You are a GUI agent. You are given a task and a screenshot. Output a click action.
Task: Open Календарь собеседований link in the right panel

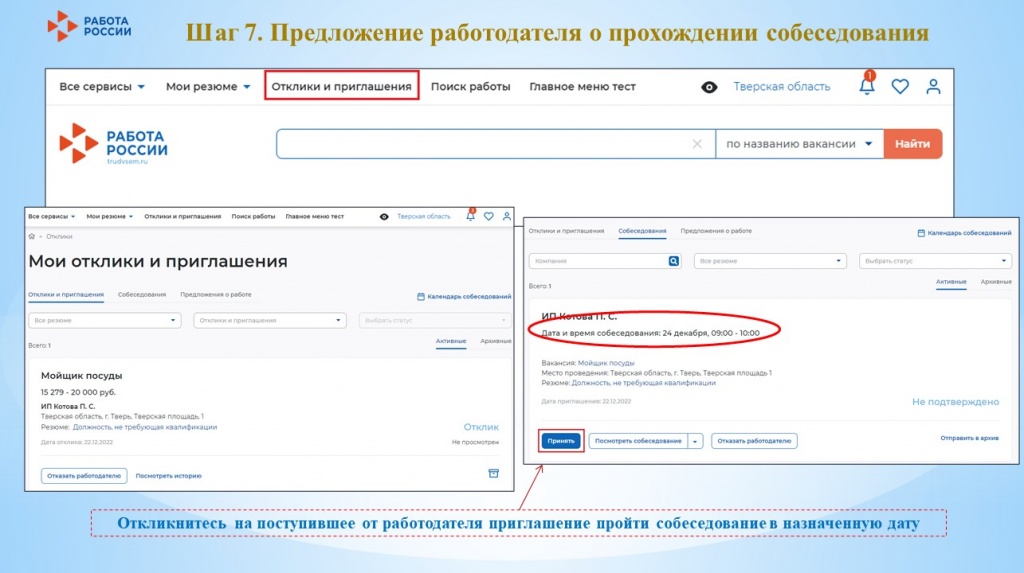tap(969, 233)
